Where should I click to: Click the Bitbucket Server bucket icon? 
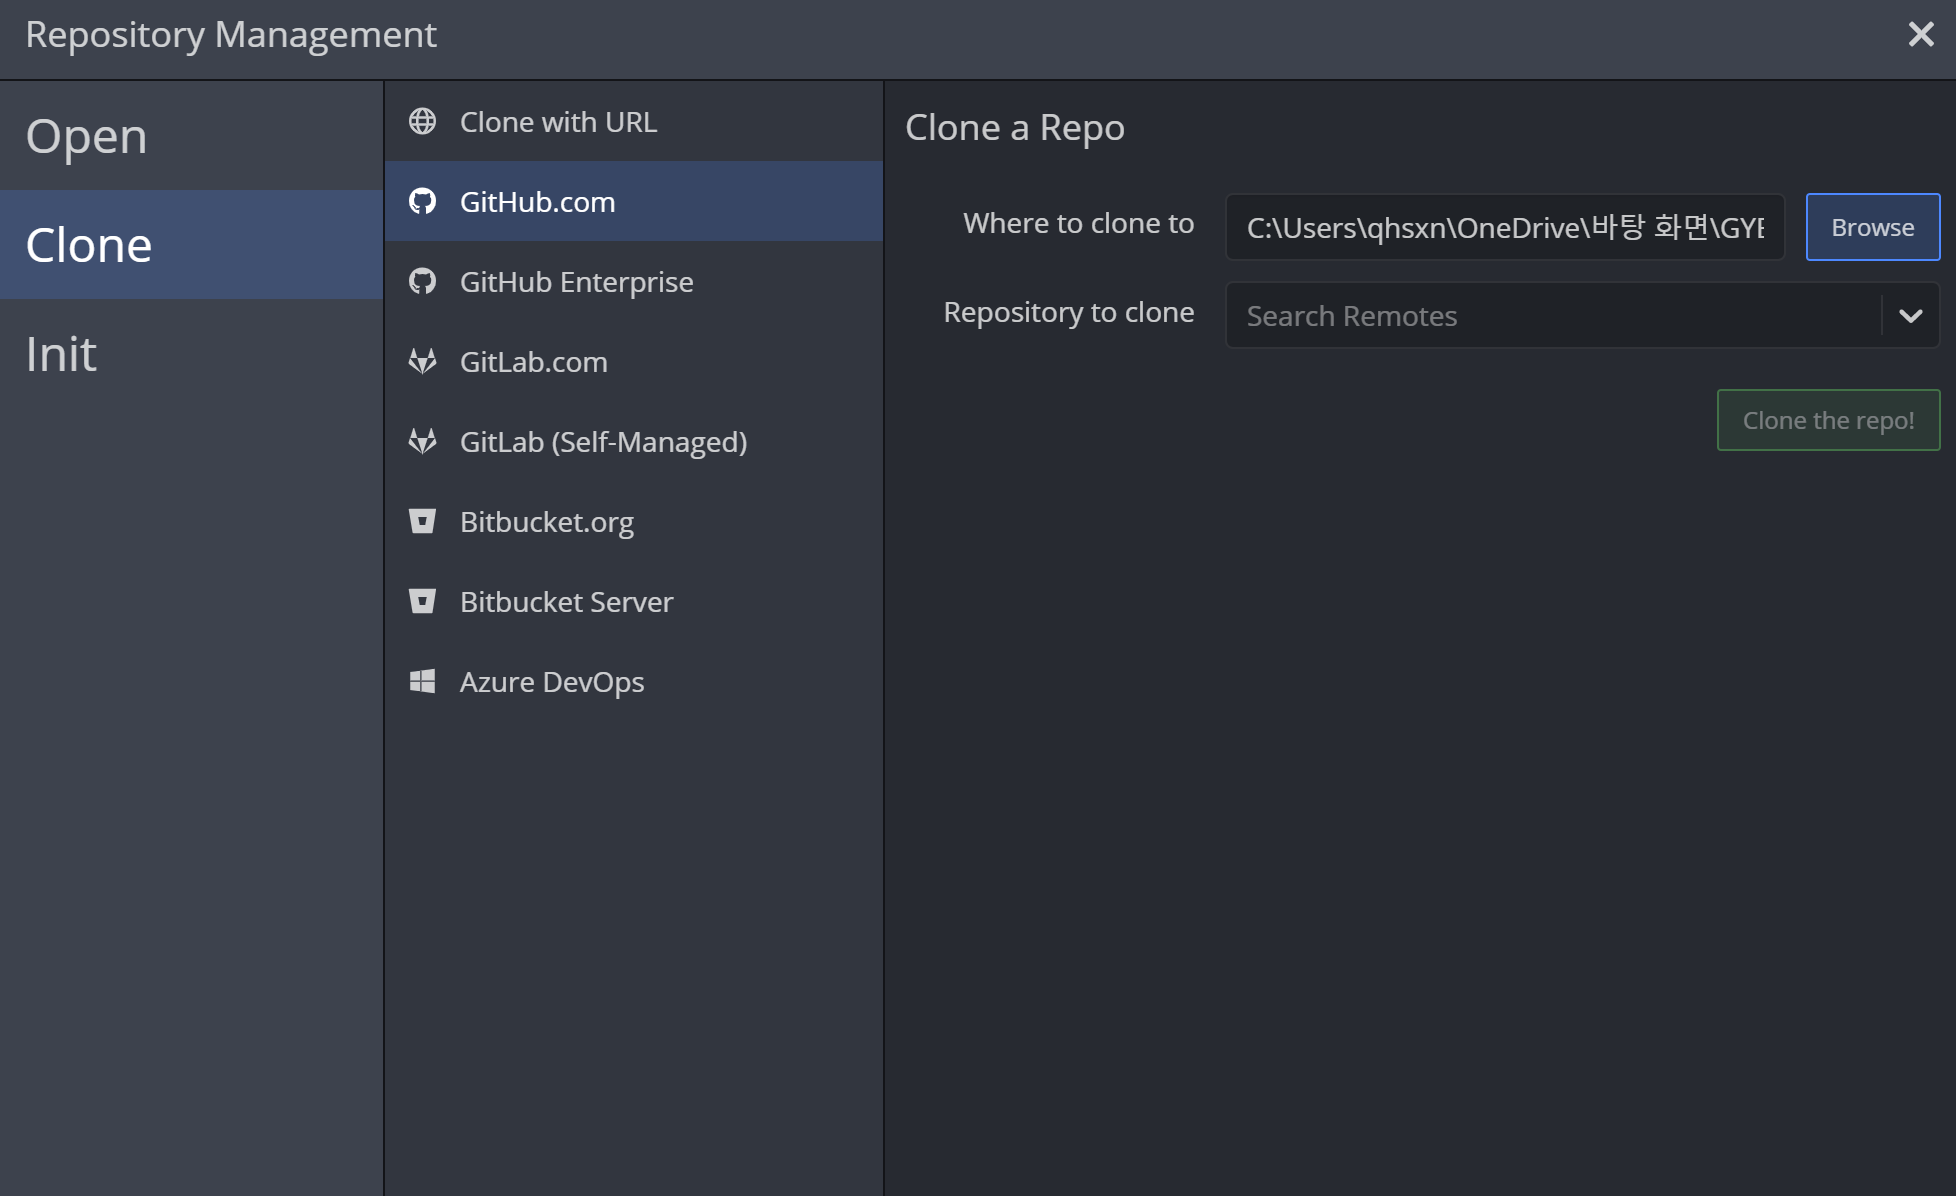tap(422, 601)
